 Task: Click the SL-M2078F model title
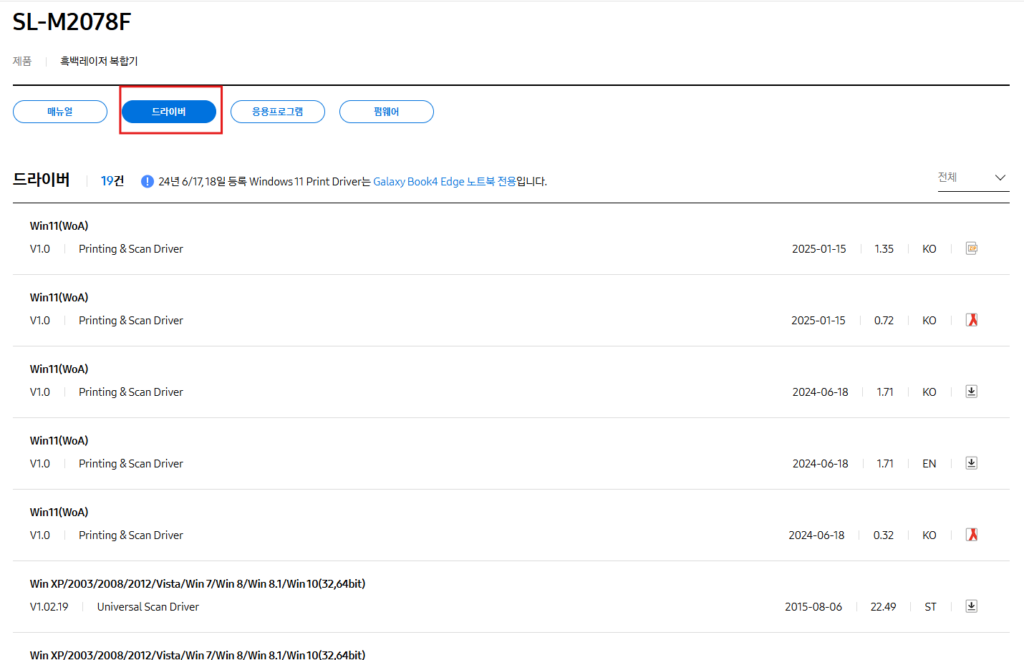tap(72, 22)
